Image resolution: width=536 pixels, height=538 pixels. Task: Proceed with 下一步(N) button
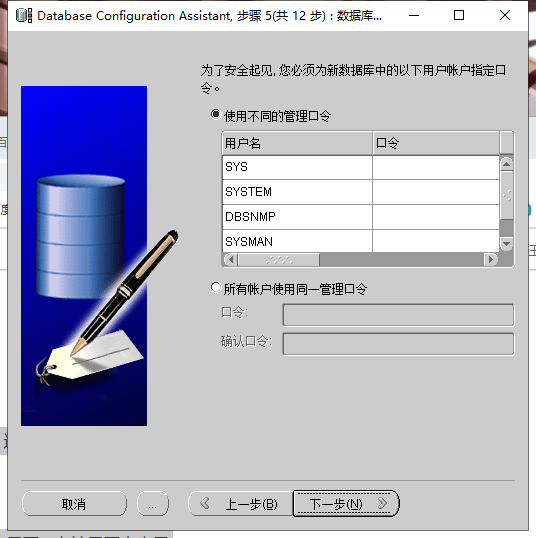pos(346,504)
